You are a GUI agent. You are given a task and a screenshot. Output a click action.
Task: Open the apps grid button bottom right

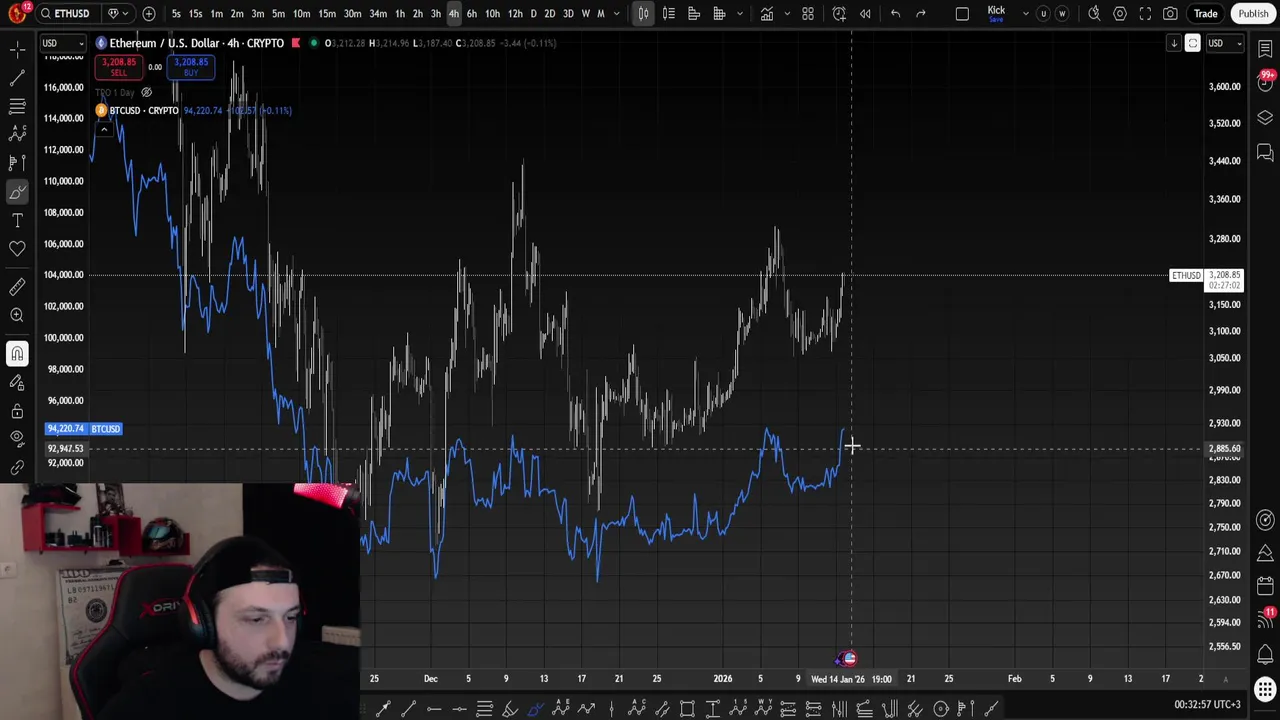[x=1265, y=690]
